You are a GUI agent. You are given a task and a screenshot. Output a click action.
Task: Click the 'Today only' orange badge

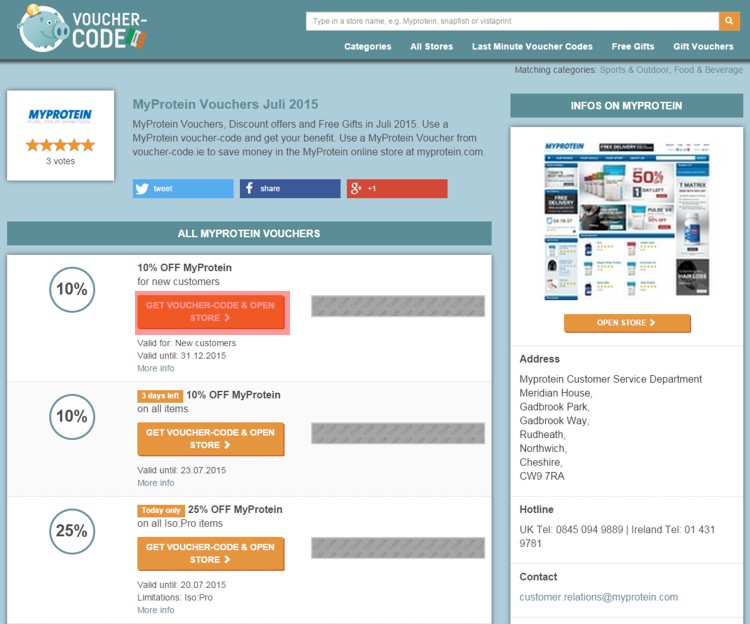click(161, 511)
